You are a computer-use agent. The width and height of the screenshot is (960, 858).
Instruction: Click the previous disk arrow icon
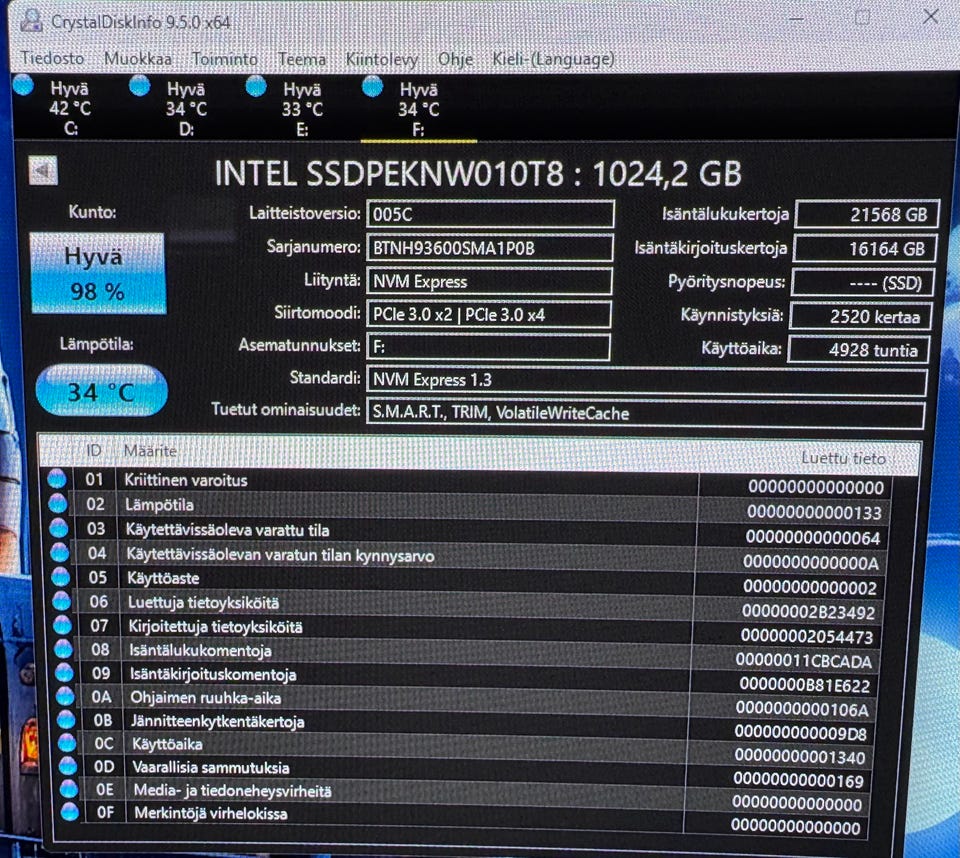coord(43,170)
